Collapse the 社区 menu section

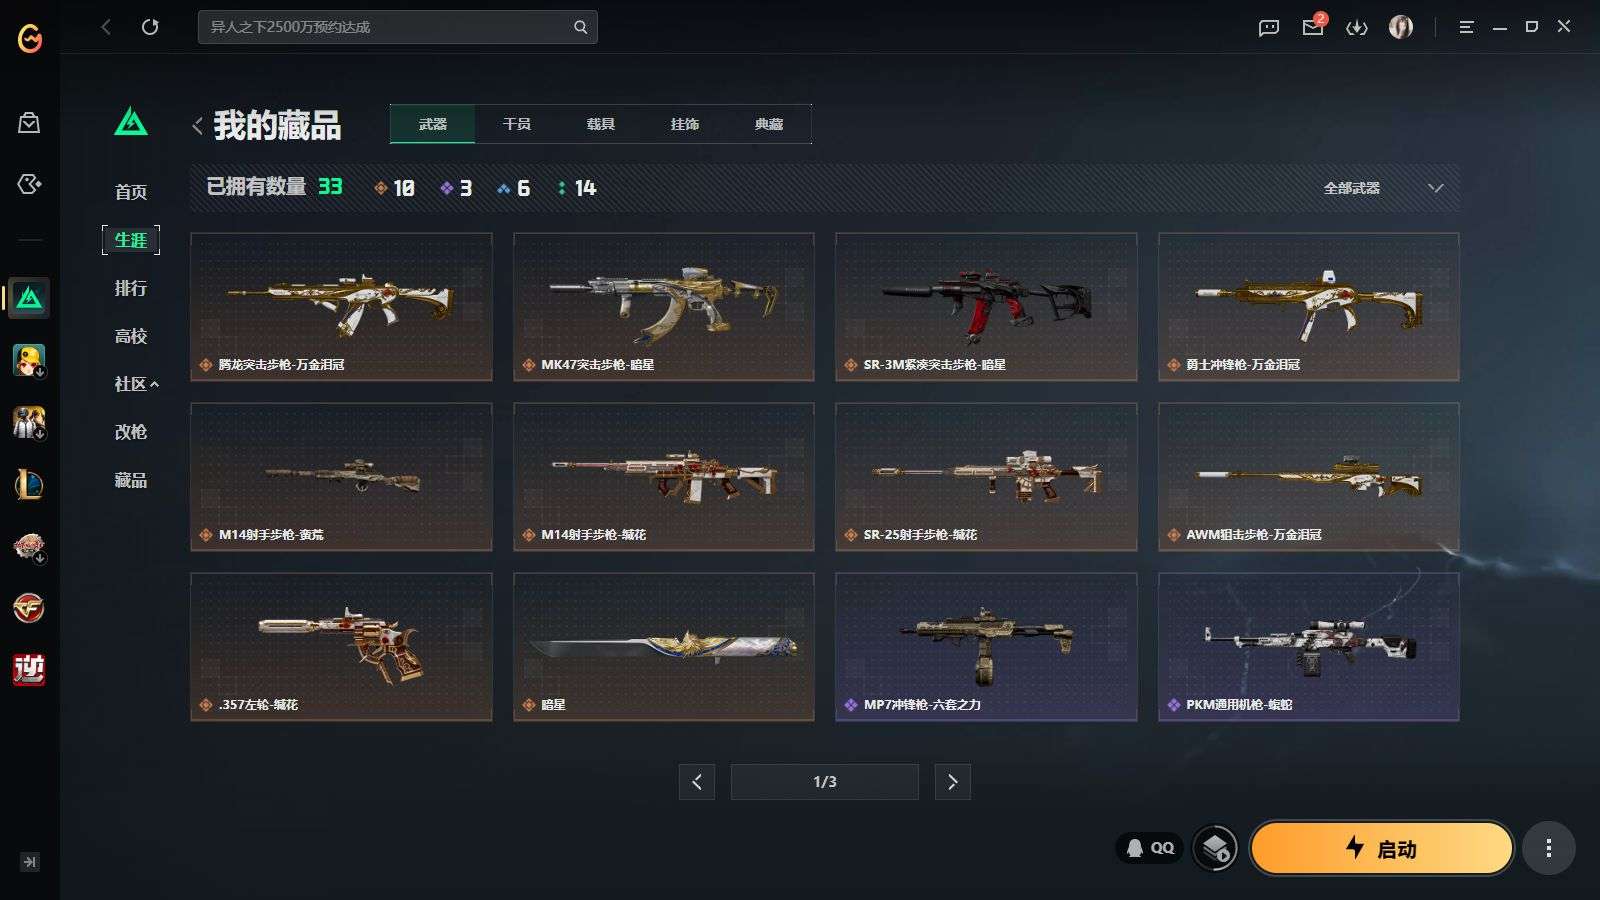[136, 384]
